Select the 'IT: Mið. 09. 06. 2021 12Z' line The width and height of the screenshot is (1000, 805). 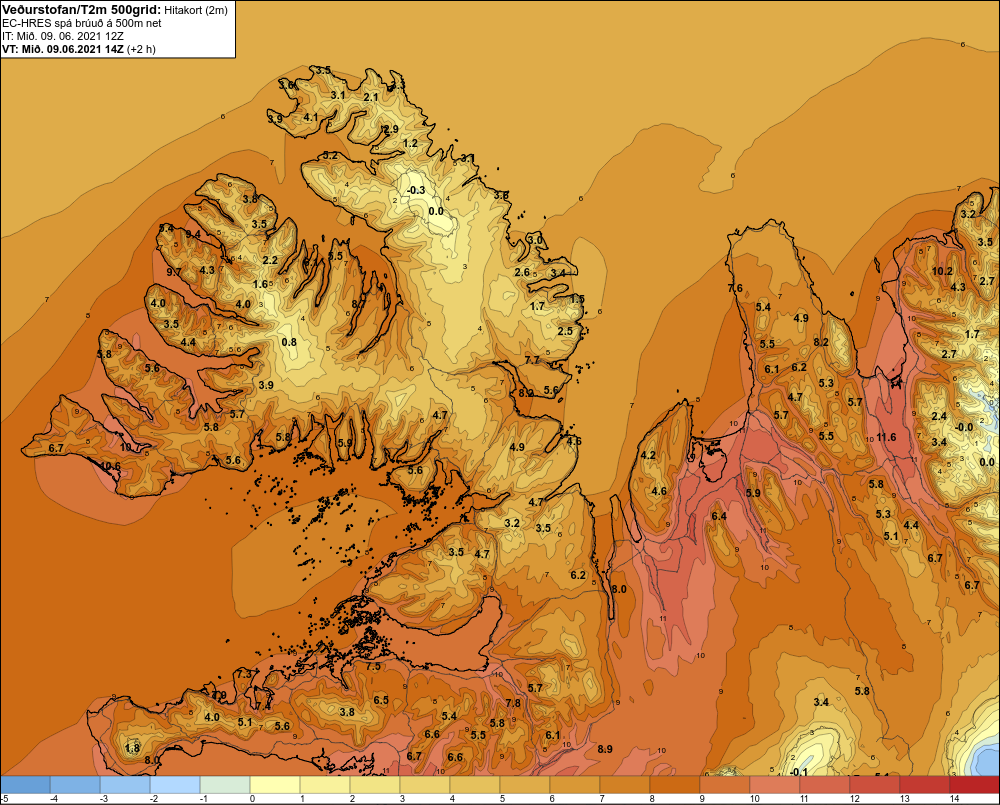(63, 36)
